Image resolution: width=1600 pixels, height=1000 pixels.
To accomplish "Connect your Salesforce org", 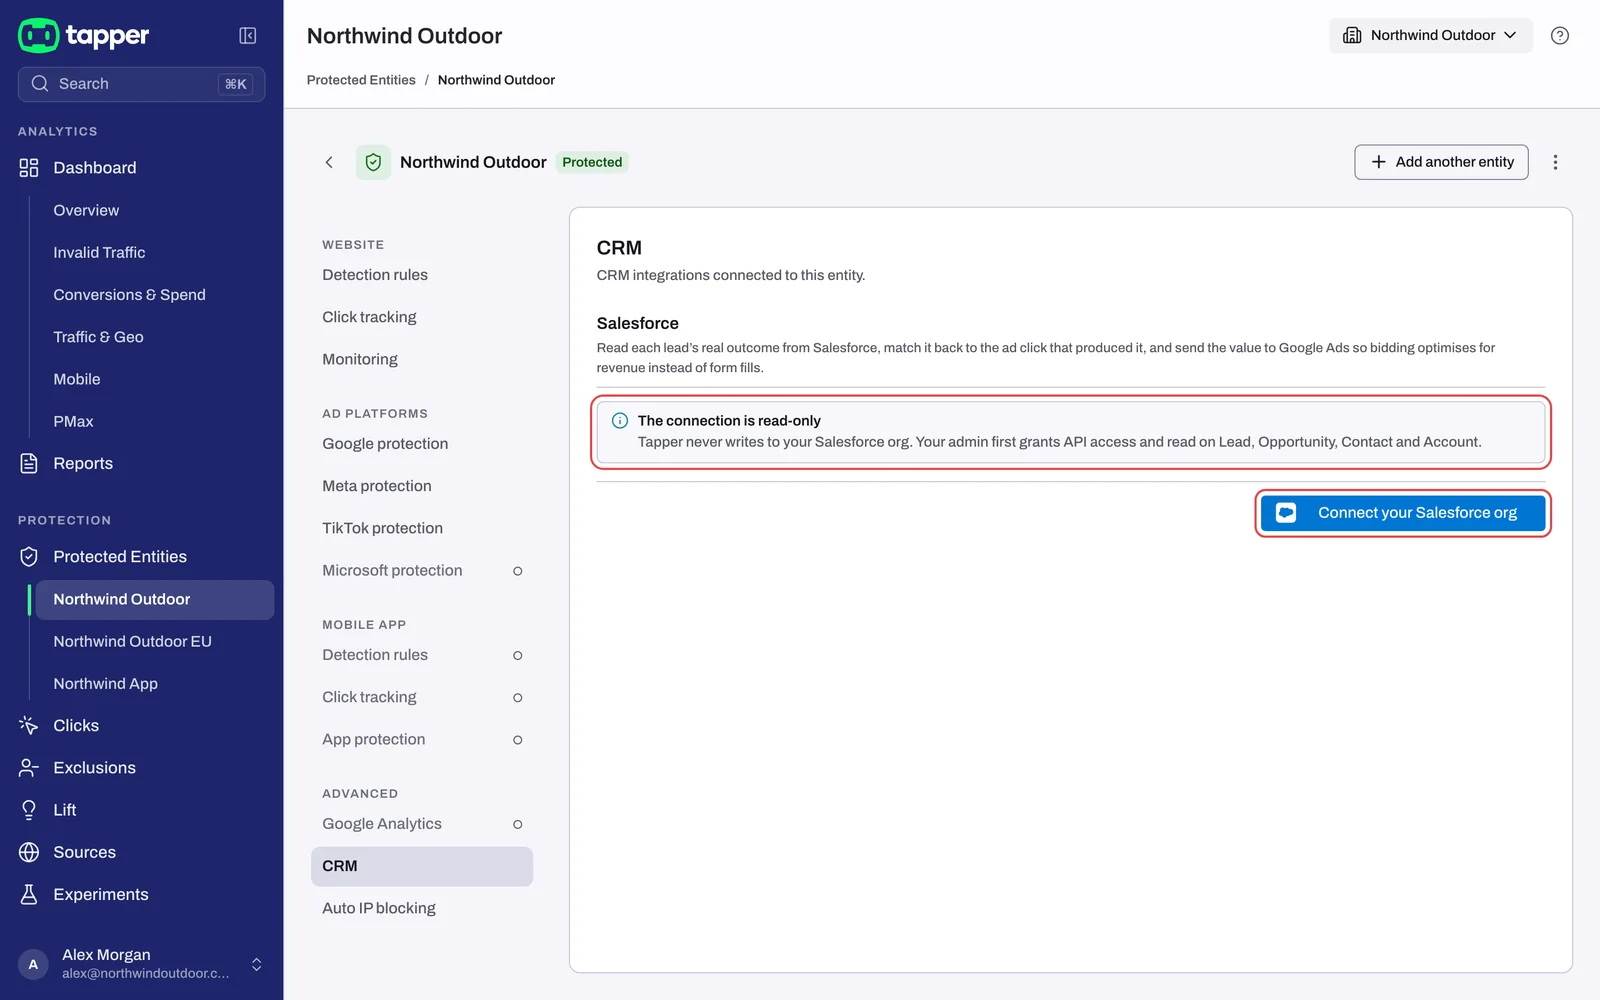I will 1403,513.
